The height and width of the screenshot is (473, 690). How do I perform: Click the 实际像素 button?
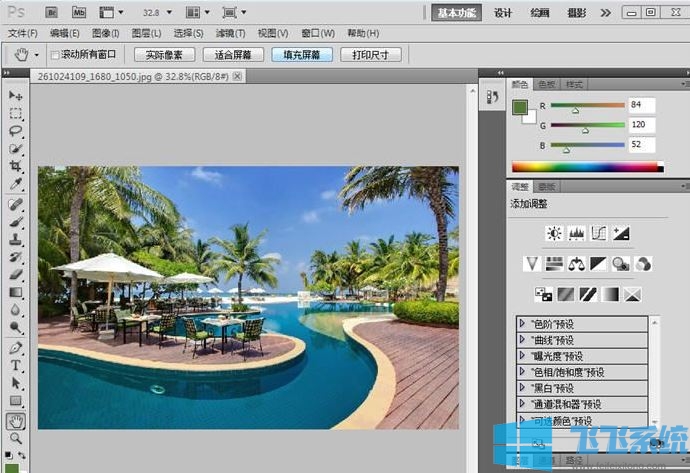[164, 55]
